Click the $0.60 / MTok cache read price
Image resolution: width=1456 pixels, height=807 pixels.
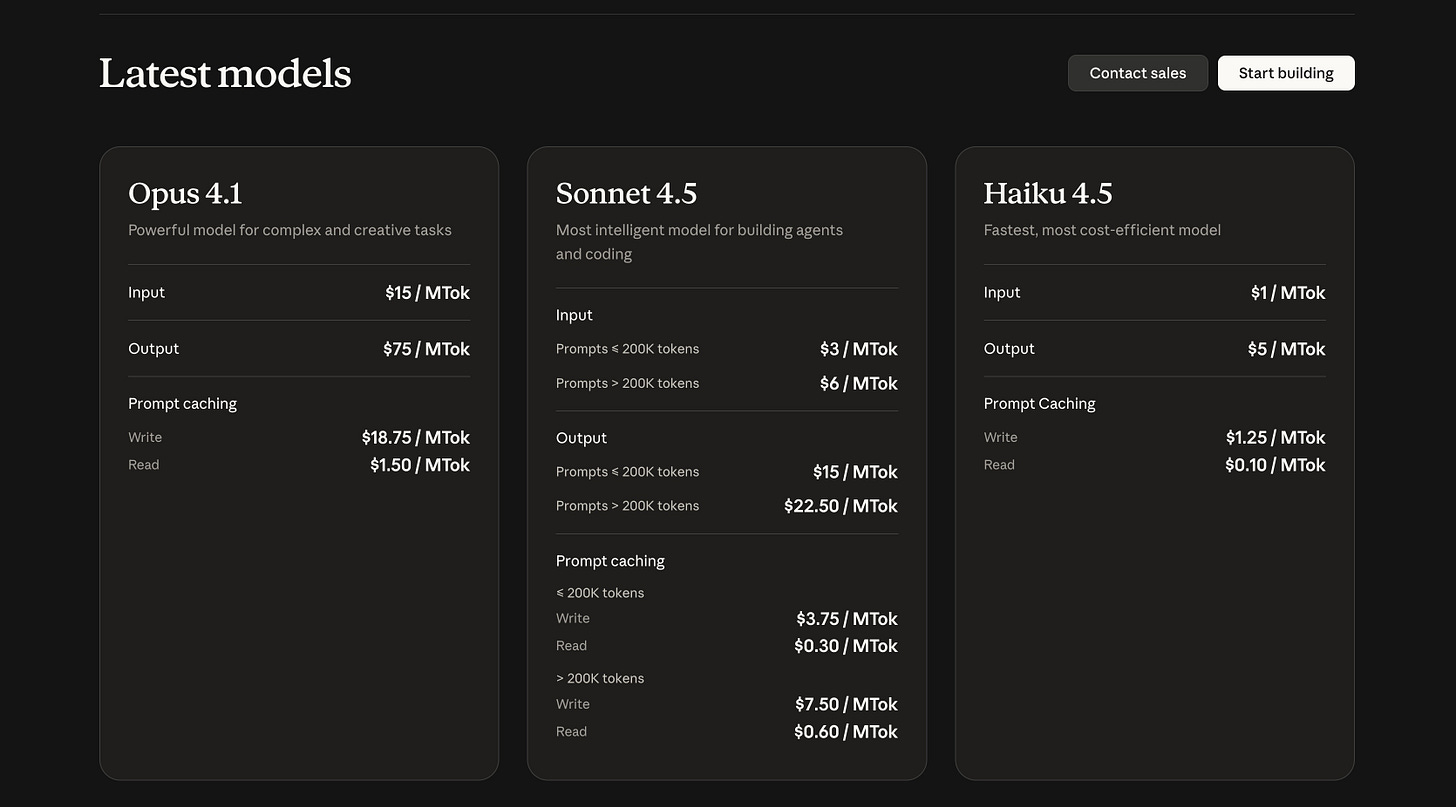click(x=846, y=732)
